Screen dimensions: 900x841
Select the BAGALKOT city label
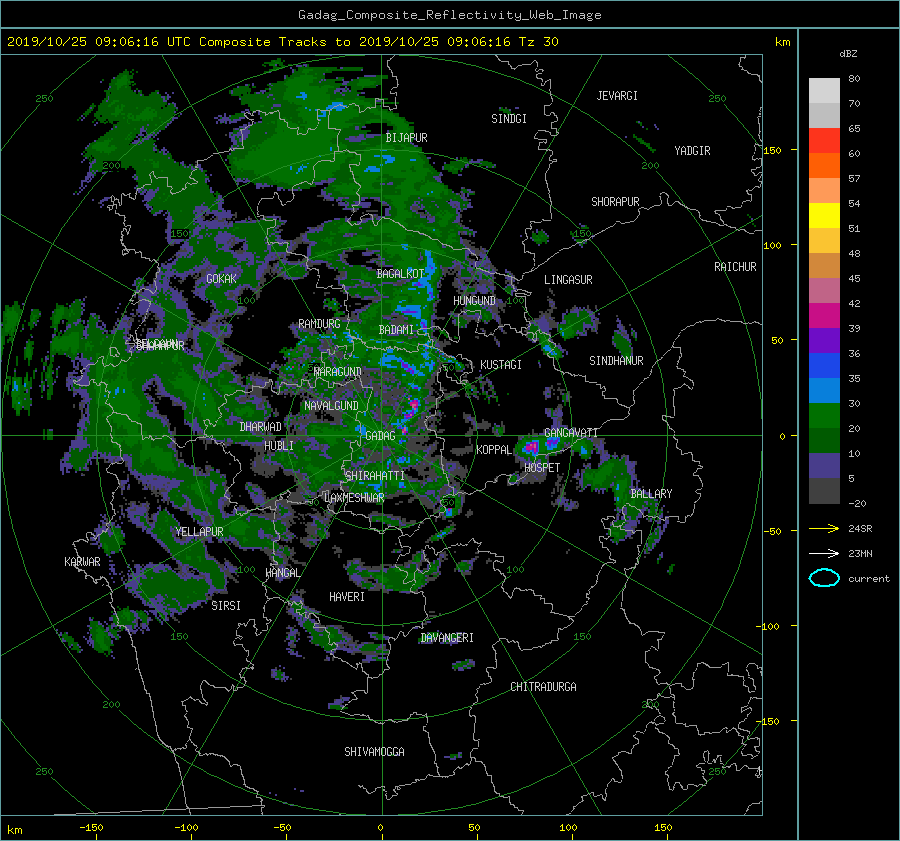pyautogui.click(x=400, y=274)
